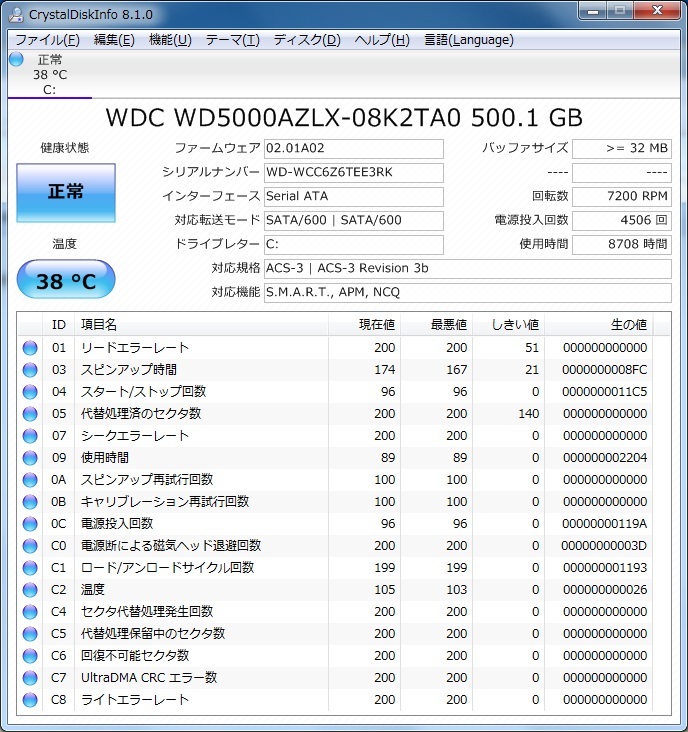Click status icon for 05 代替処理済のセクタ数
Image resolution: width=688 pixels, height=732 pixels.
pos(30,414)
